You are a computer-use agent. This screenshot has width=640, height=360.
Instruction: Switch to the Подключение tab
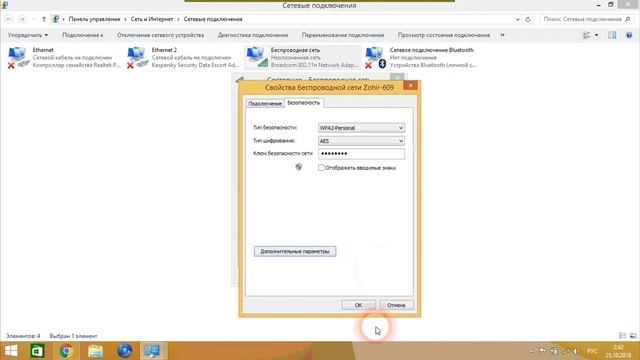click(265, 104)
